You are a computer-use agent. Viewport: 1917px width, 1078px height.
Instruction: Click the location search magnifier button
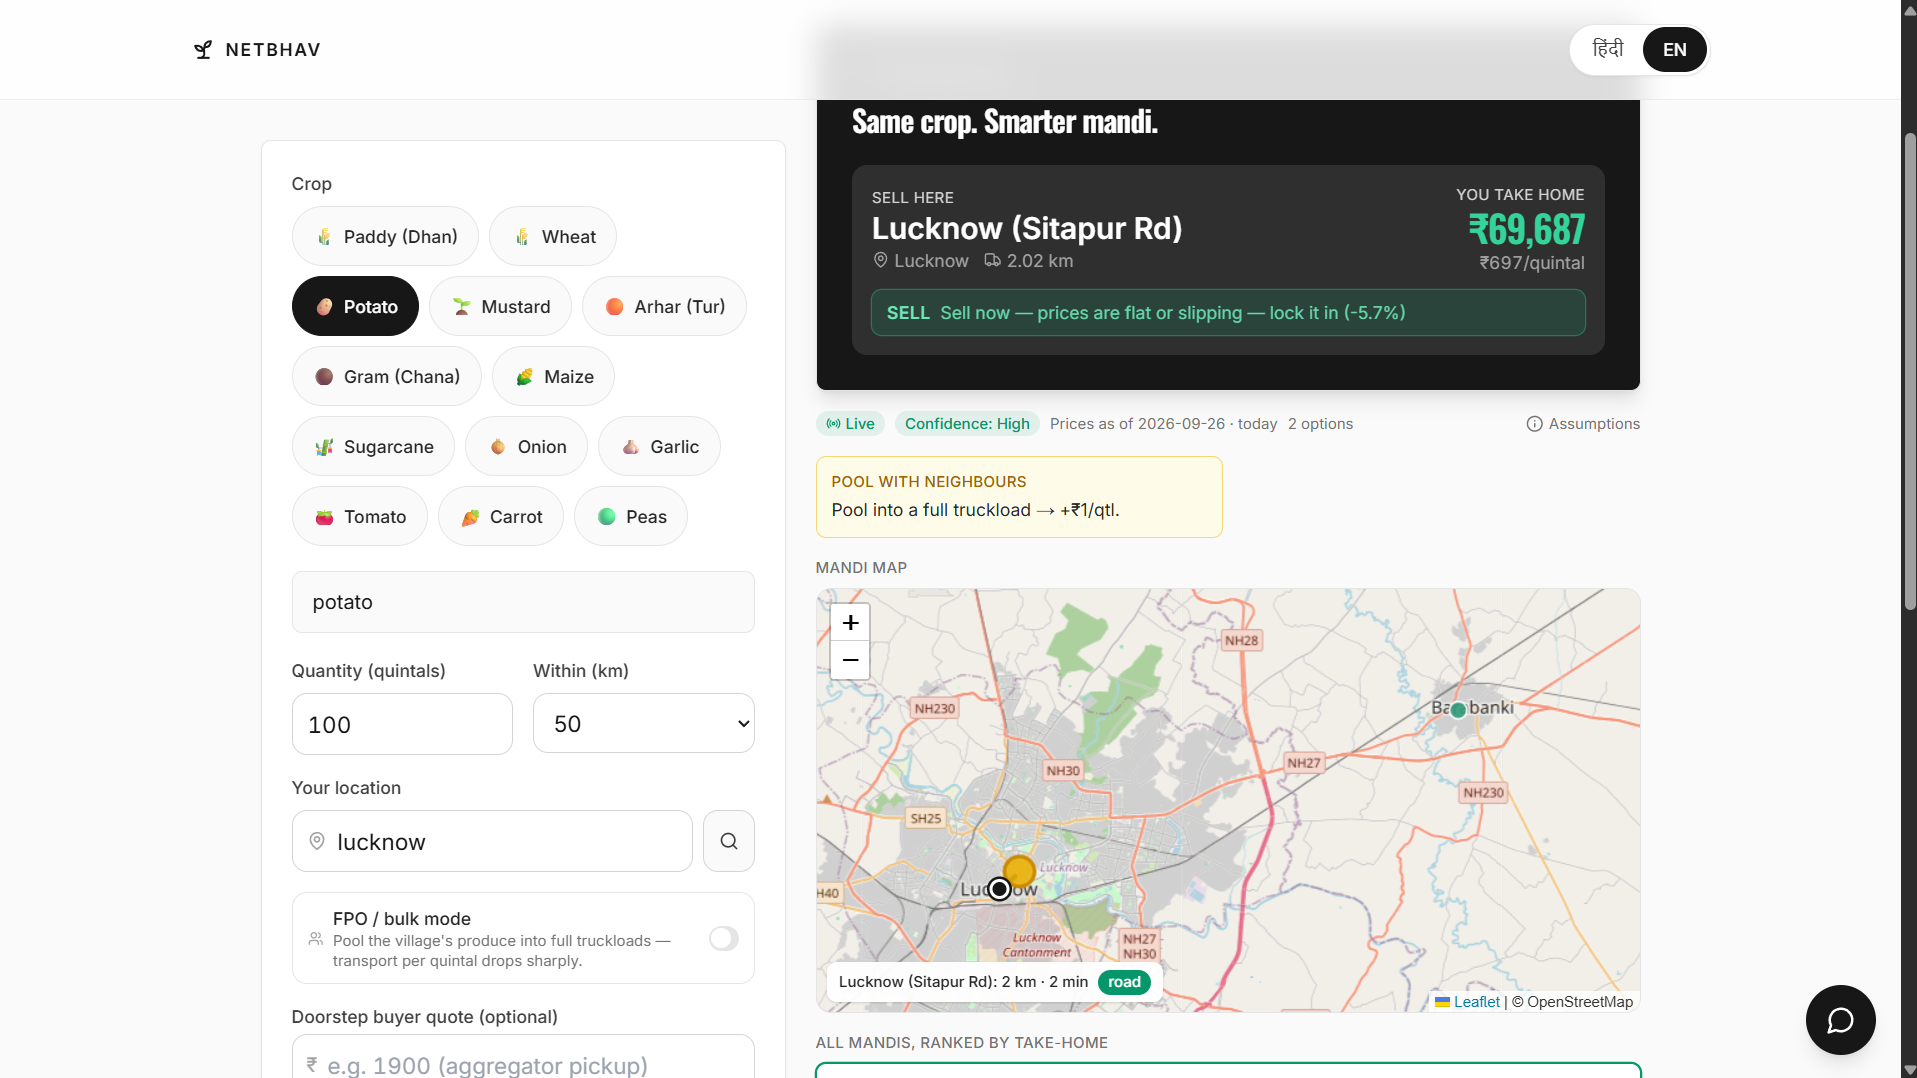click(729, 841)
